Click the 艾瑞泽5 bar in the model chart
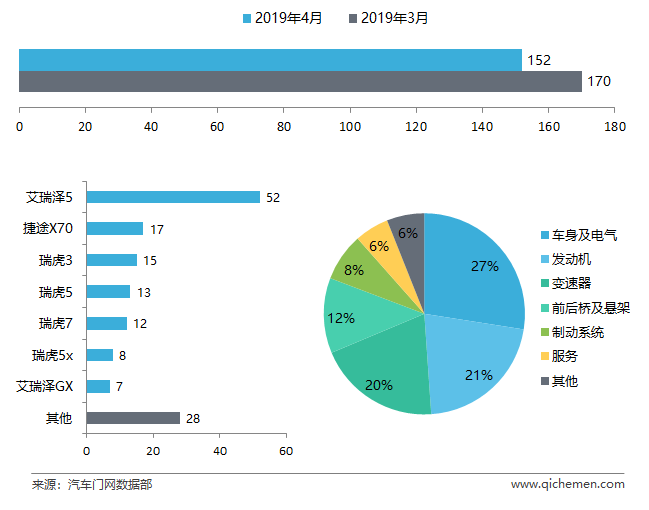Image resolution: width=649 pixels, height=510 pixels. coord(173,197)
